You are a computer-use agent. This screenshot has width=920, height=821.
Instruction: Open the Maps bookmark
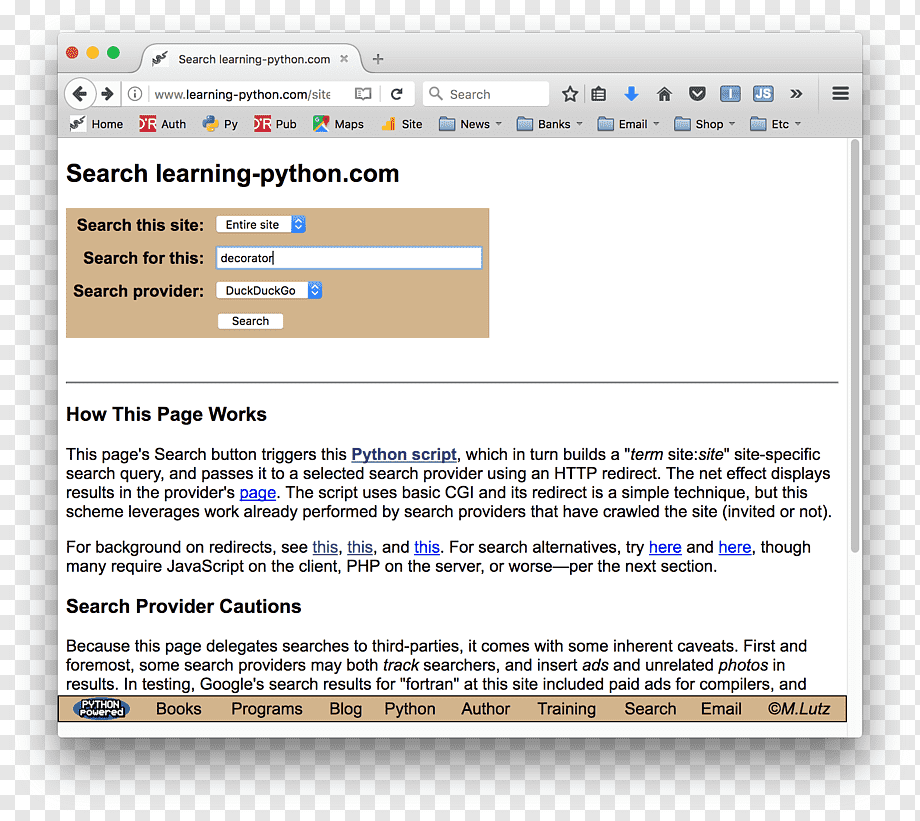click(339, 124)
